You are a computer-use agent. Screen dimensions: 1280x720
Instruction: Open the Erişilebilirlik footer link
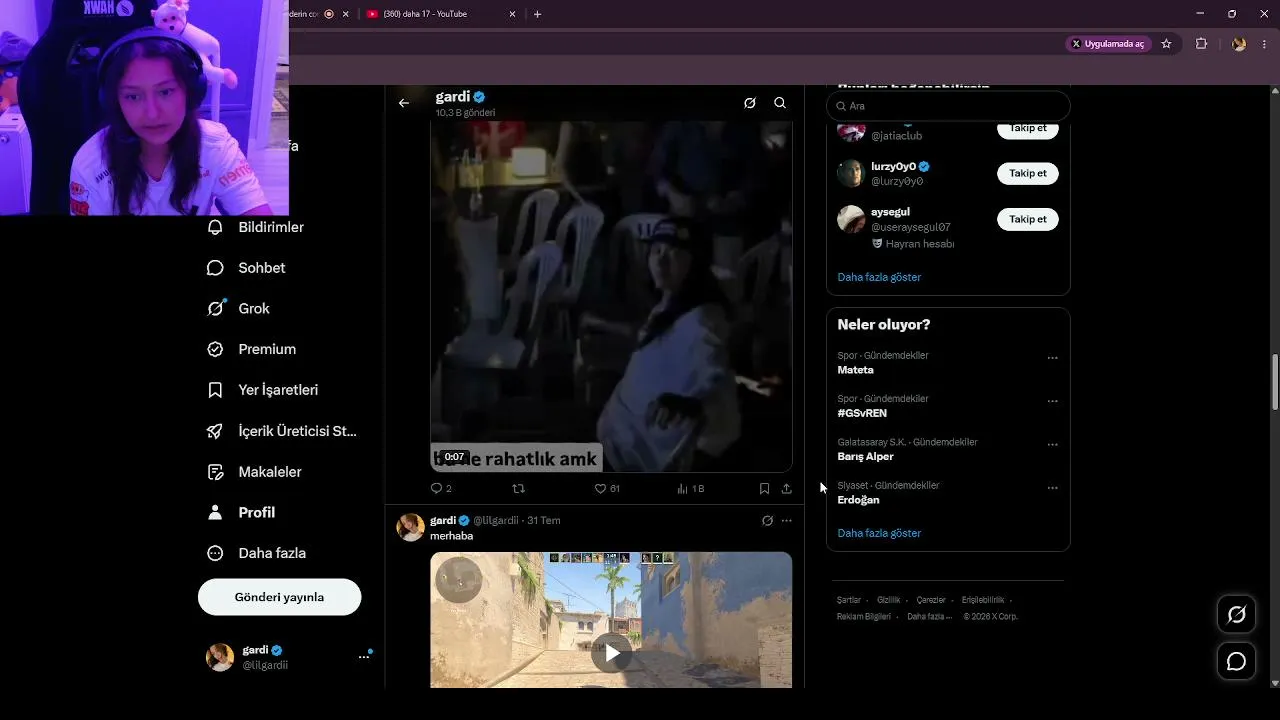(x=983, y=600)
